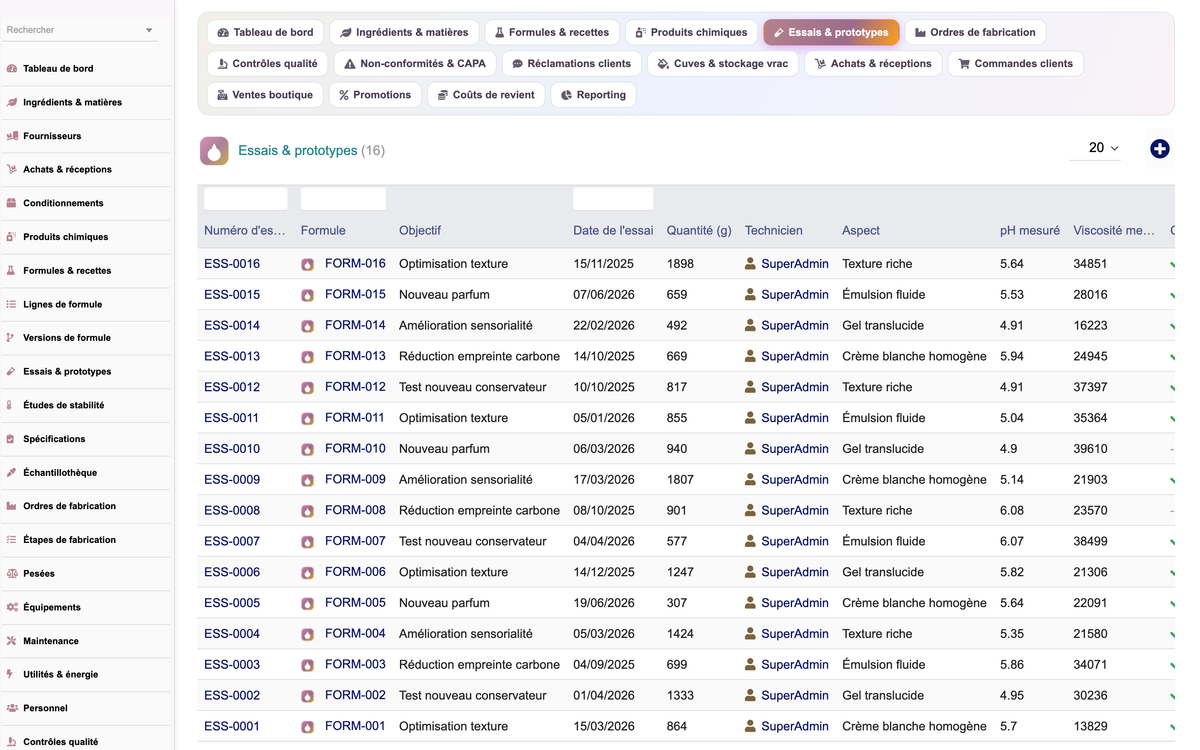Open the Reporting tab
This screenshot has height=750, width=1200.
click(x=593, y=95)
